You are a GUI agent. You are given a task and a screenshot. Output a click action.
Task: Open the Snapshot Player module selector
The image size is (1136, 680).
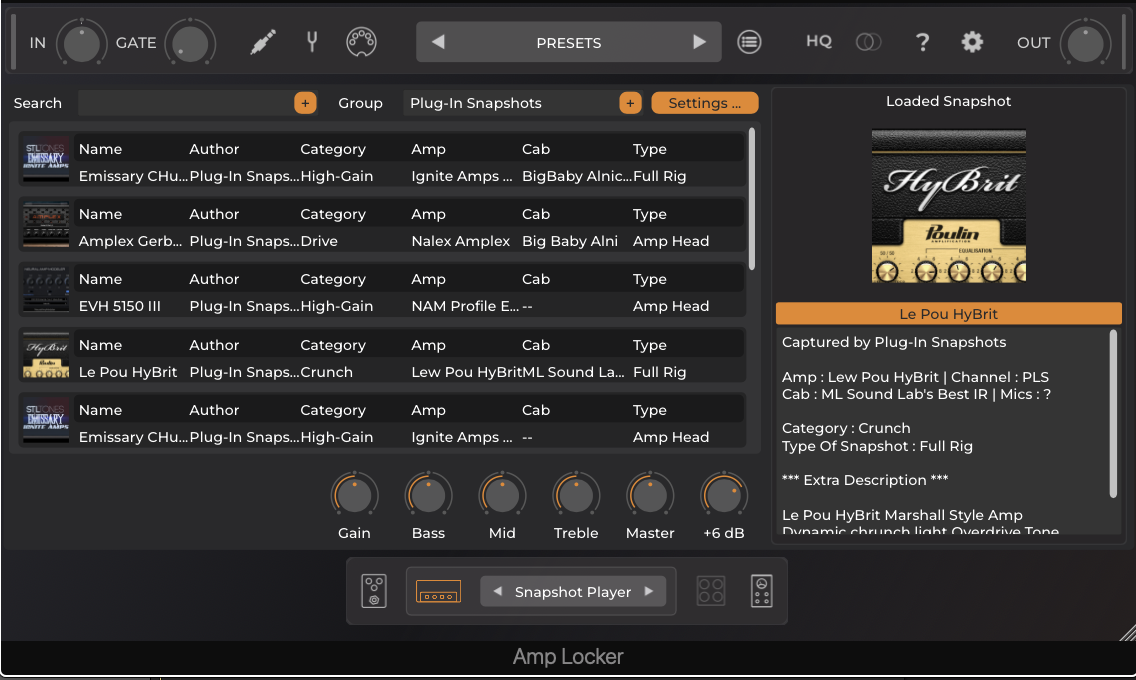tap(573, 592)
